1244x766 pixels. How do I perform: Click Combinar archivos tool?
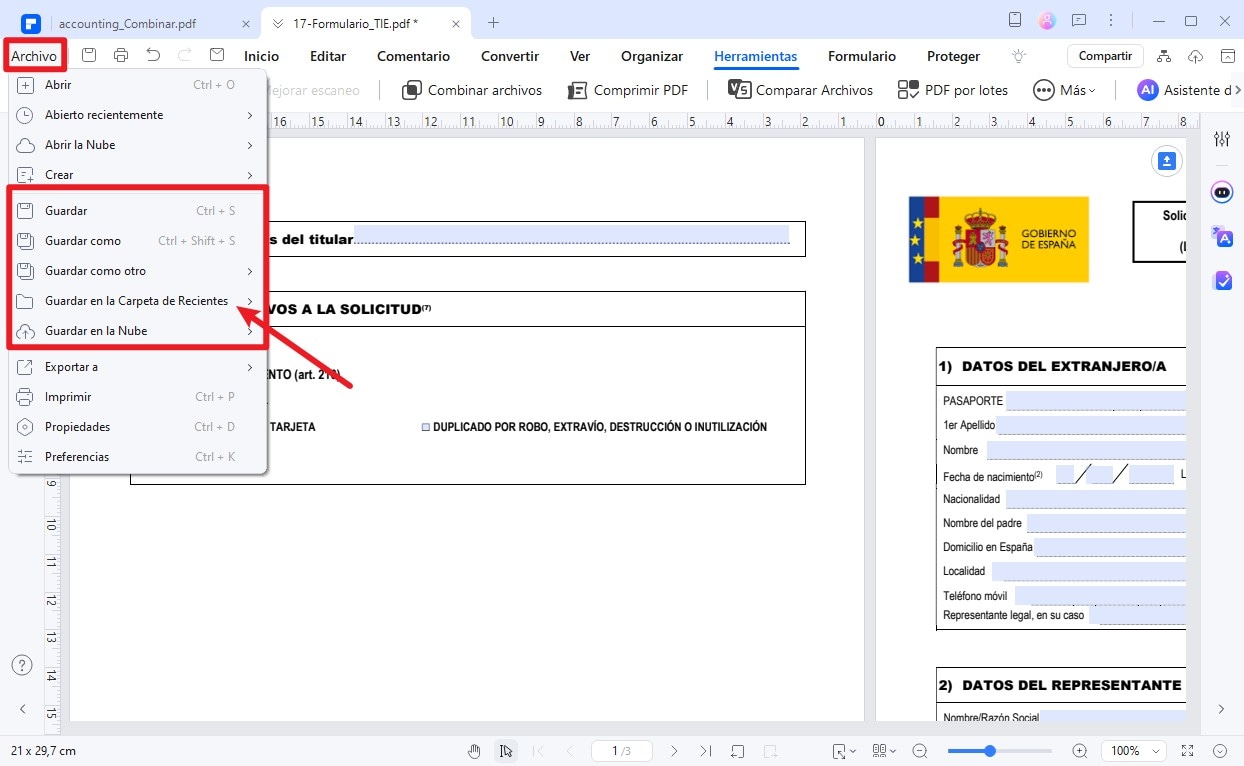tap(472, 90)
